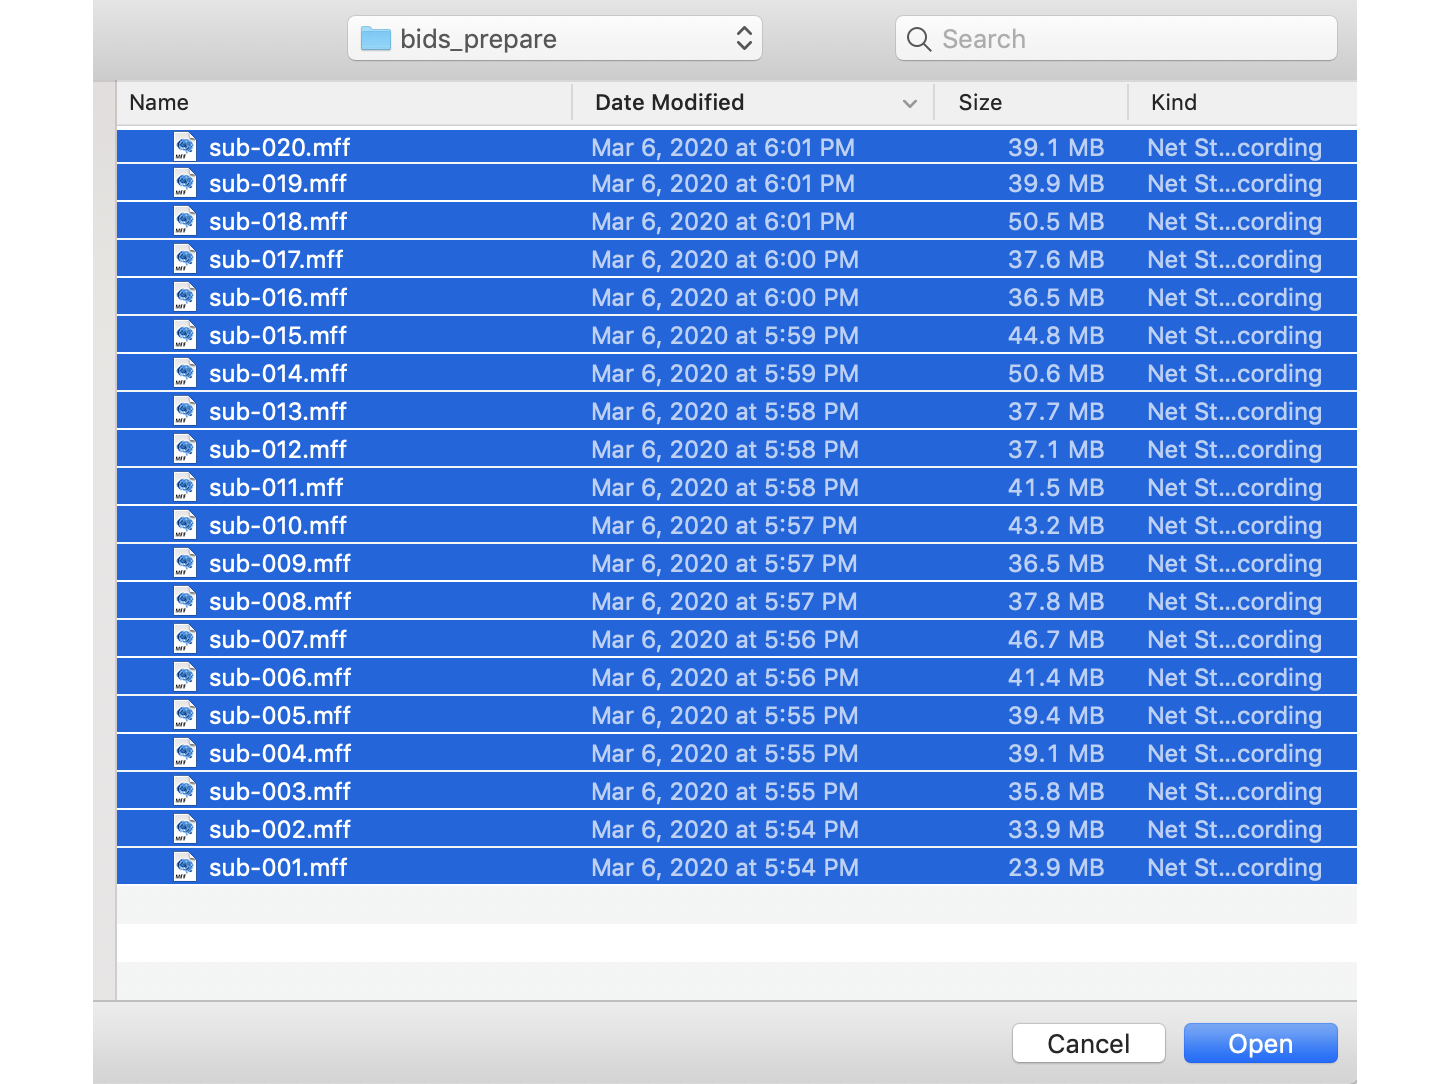
Task: Open the bids_prepare folder dropdown
Action: coord(554,39)
